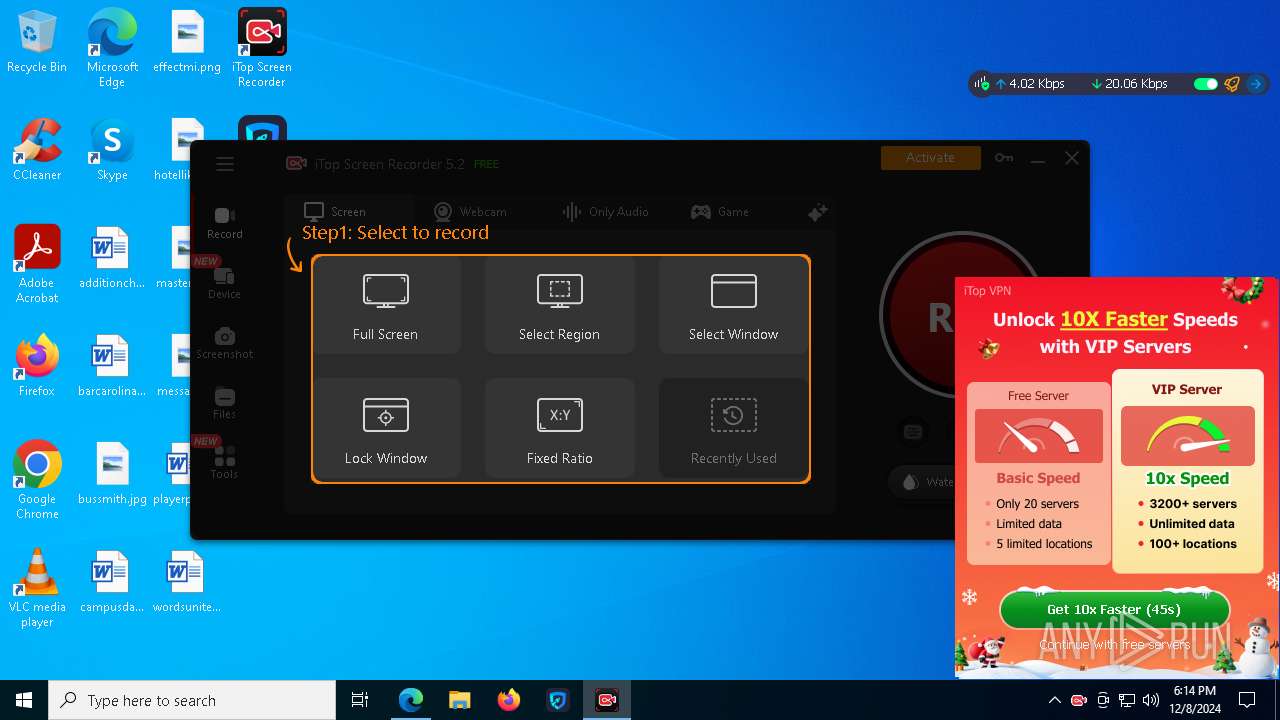
Task: Click the red recorder icon in system tray
Action: [1079, 700]
